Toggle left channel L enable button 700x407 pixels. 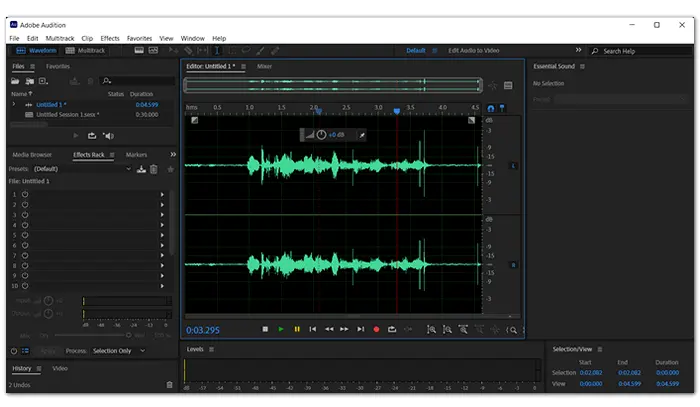513,166
